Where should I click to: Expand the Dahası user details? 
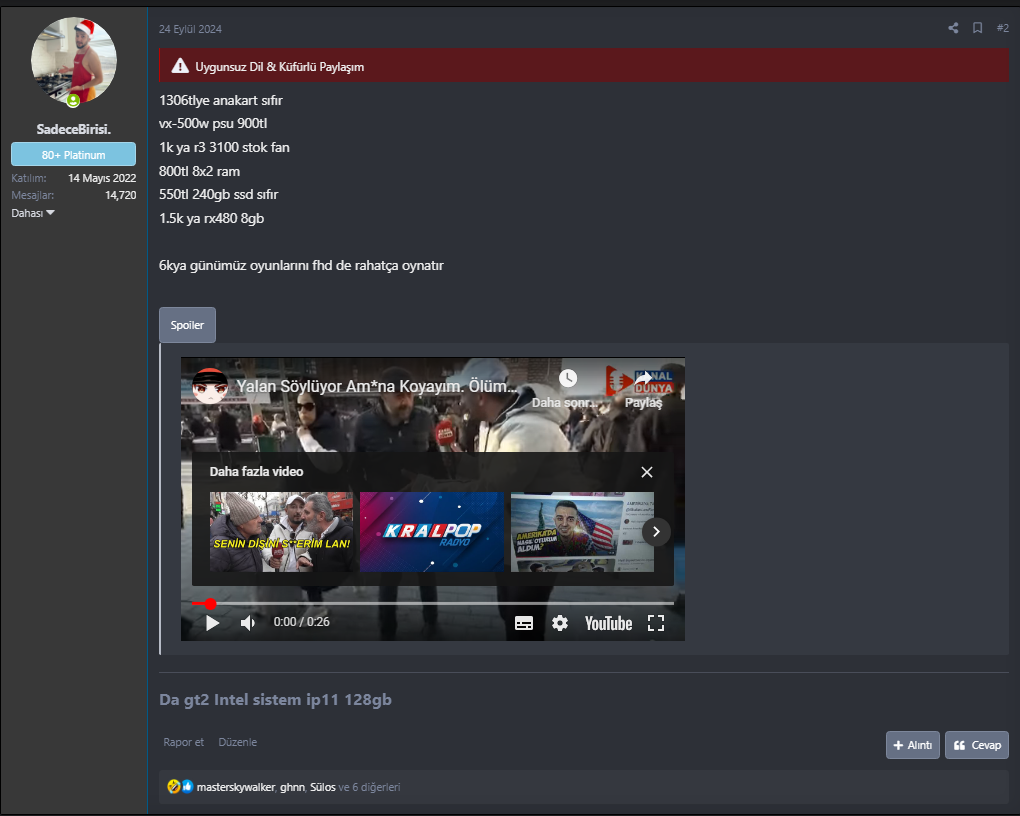coord(33,213)
